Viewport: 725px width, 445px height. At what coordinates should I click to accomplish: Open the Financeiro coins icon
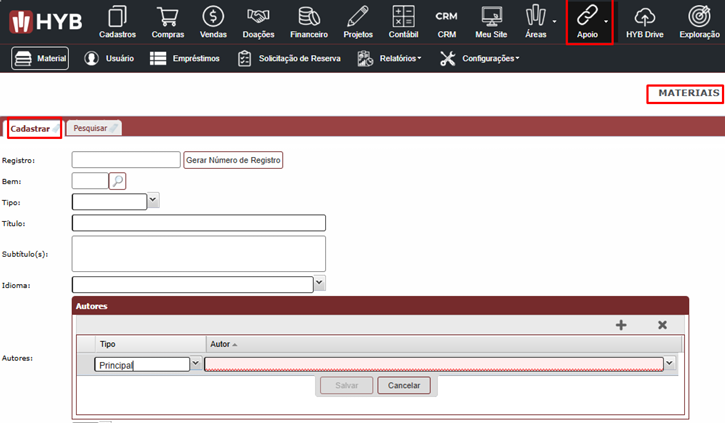pyautogui.click(x=309, y=17)
